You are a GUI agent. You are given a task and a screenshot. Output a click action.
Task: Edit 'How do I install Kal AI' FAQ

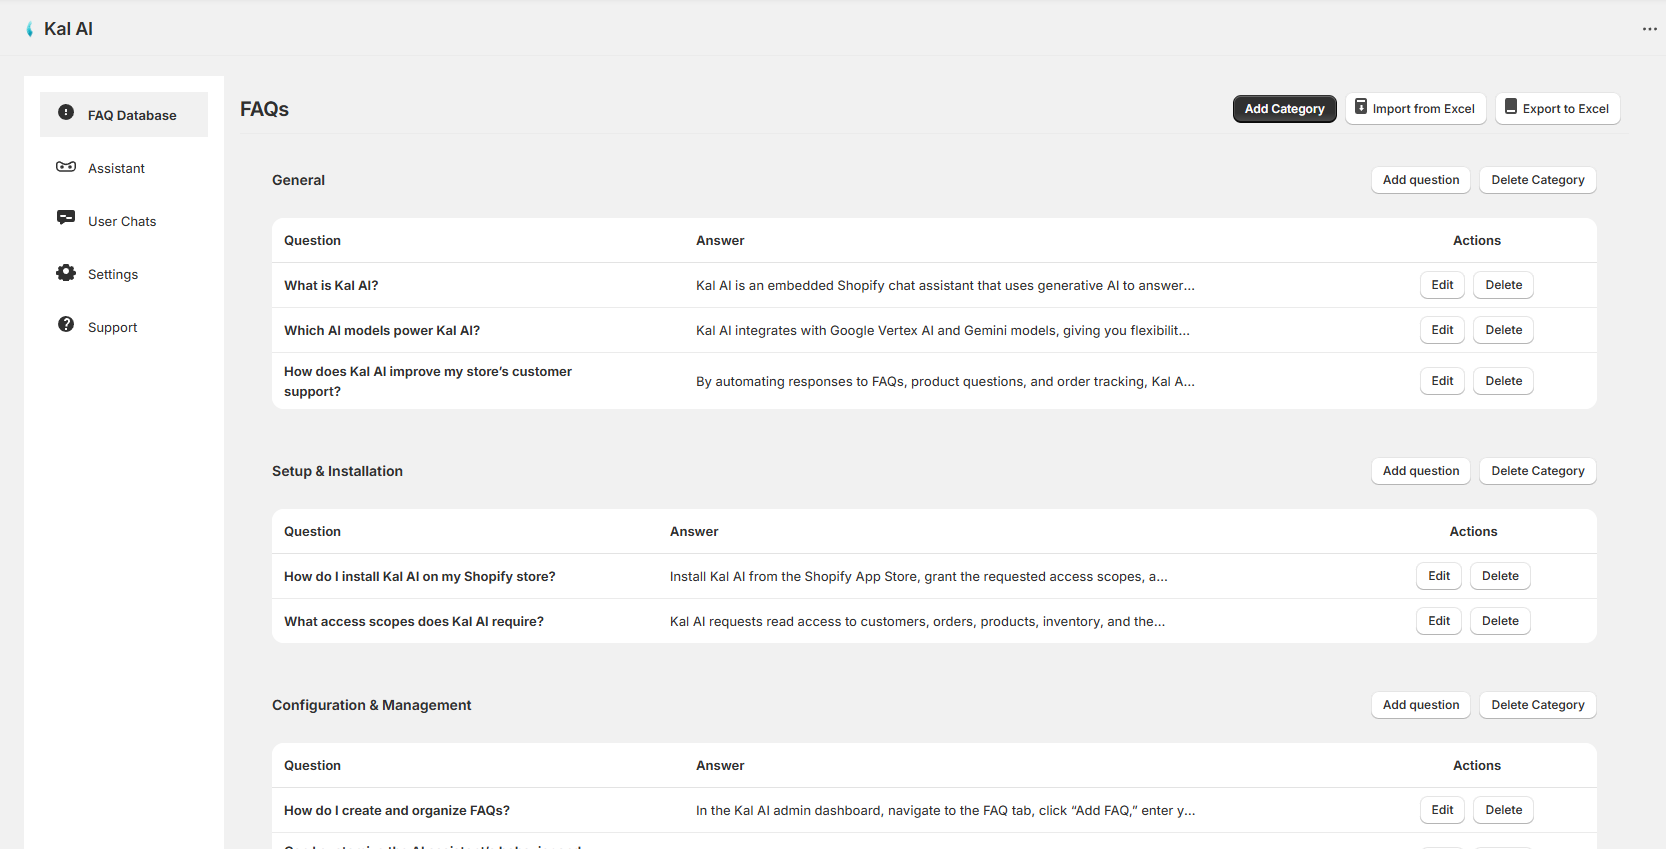[x=1438, y=576]
